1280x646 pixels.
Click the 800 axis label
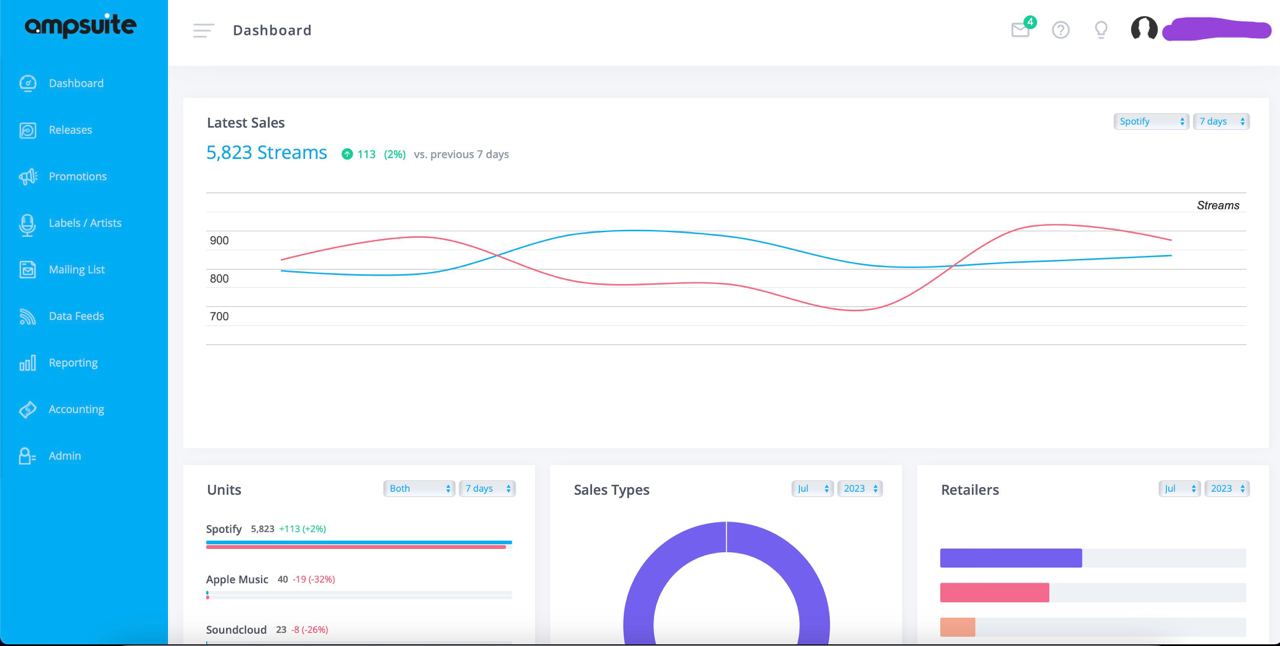tap(219, 278)
